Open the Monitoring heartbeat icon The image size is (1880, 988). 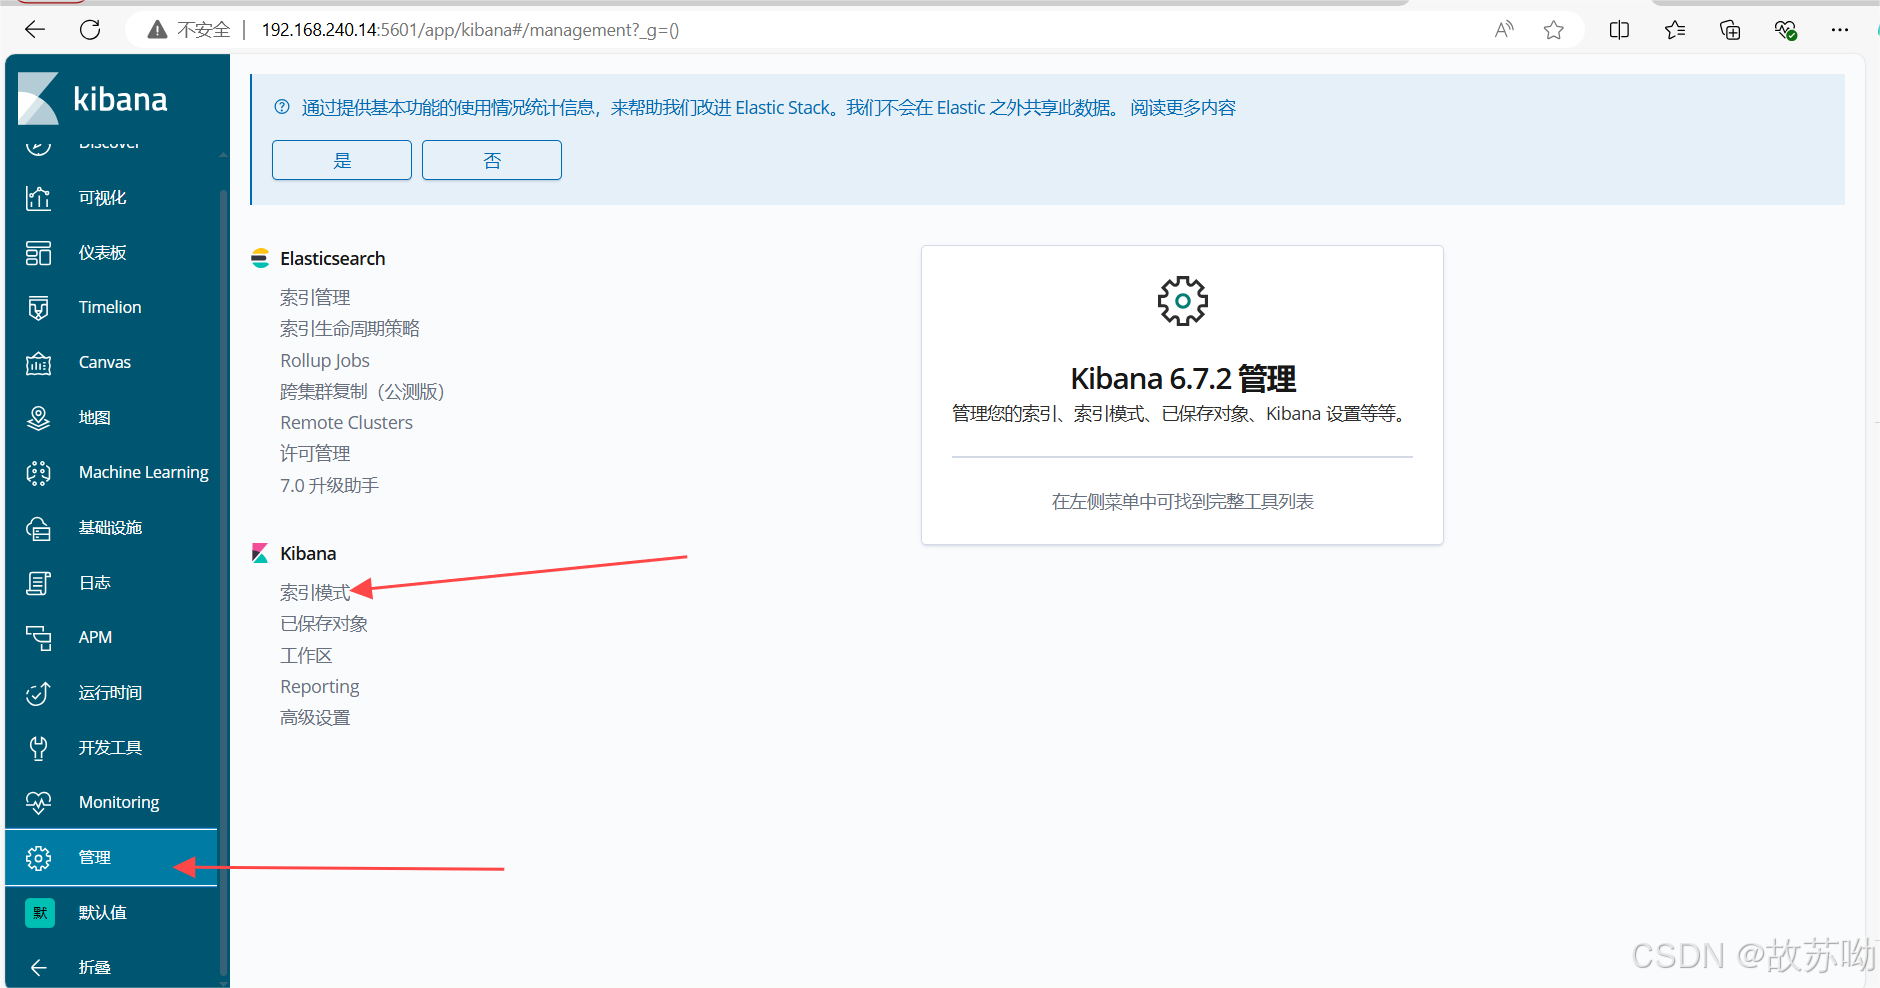tap(38, 803)
